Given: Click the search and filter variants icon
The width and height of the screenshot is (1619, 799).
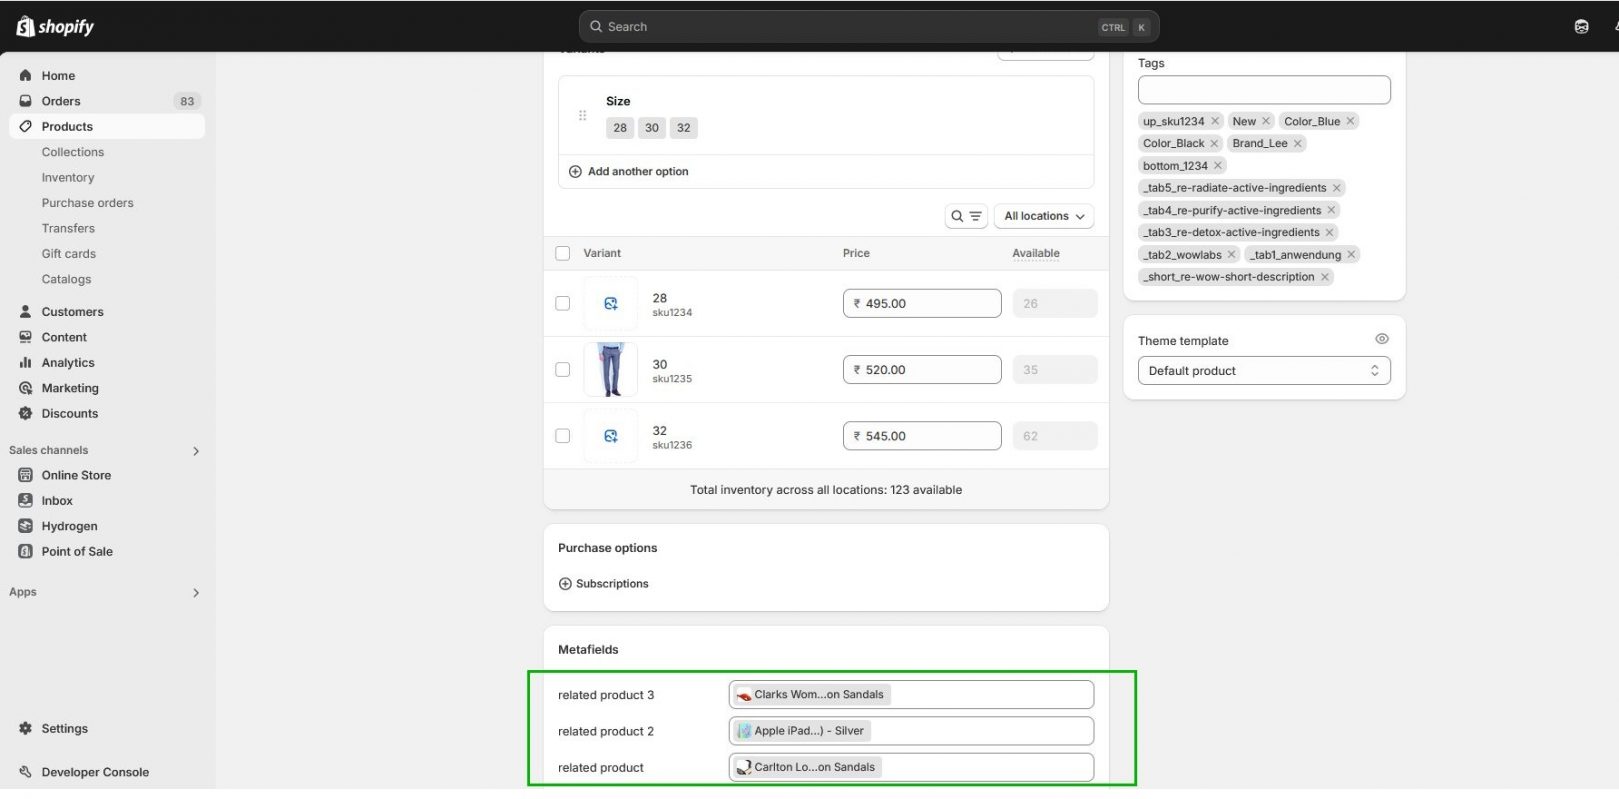Looking at the screenshot, I should coord(966,216).
